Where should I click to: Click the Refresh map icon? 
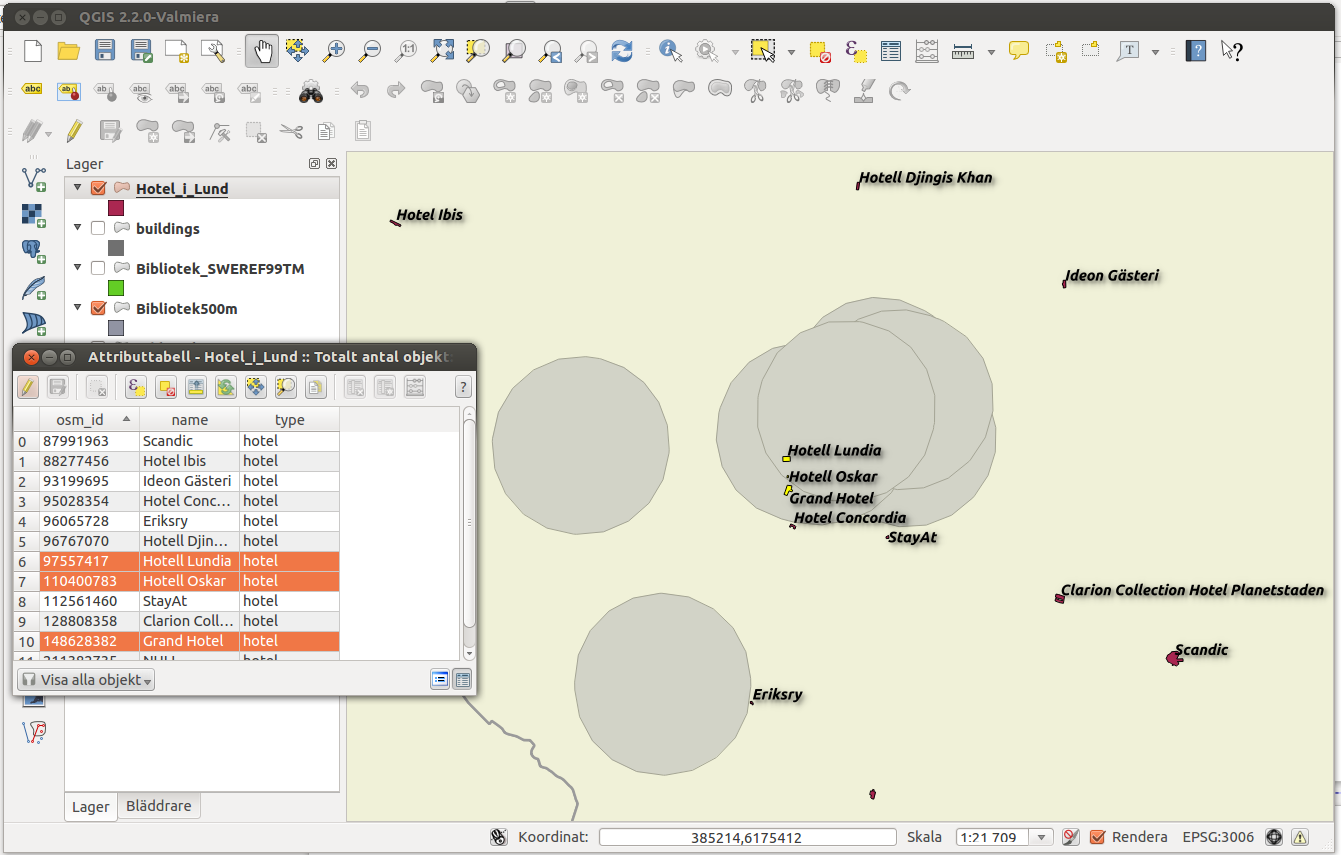[622, 51]
